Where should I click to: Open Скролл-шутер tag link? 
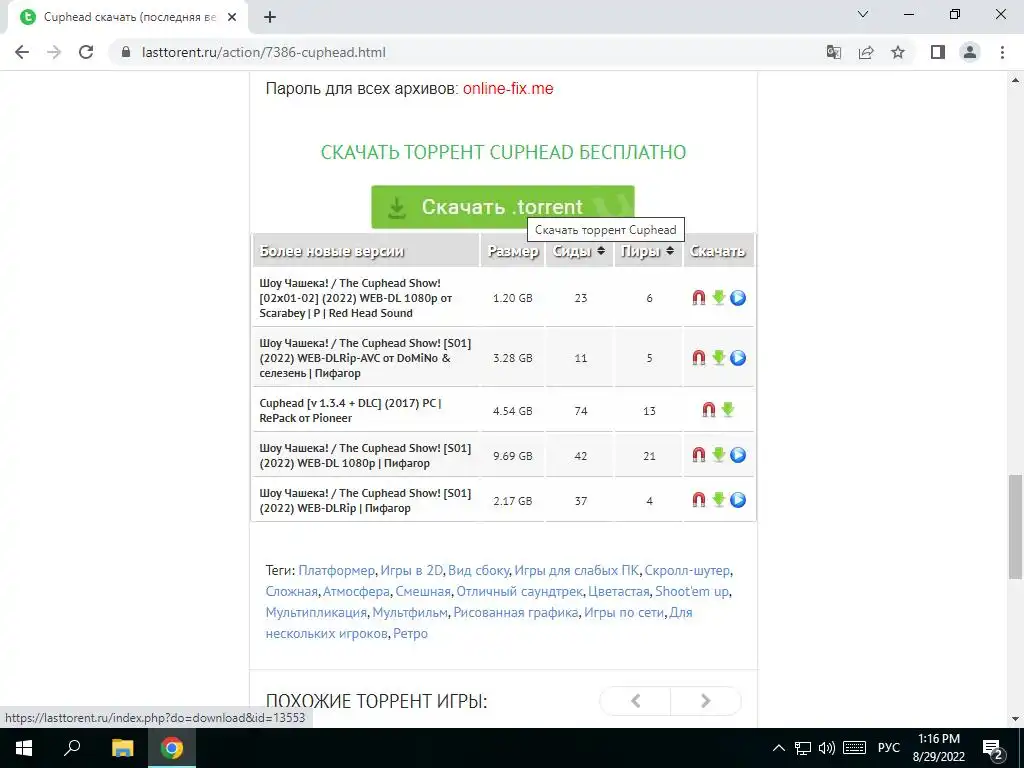(687, 570)
